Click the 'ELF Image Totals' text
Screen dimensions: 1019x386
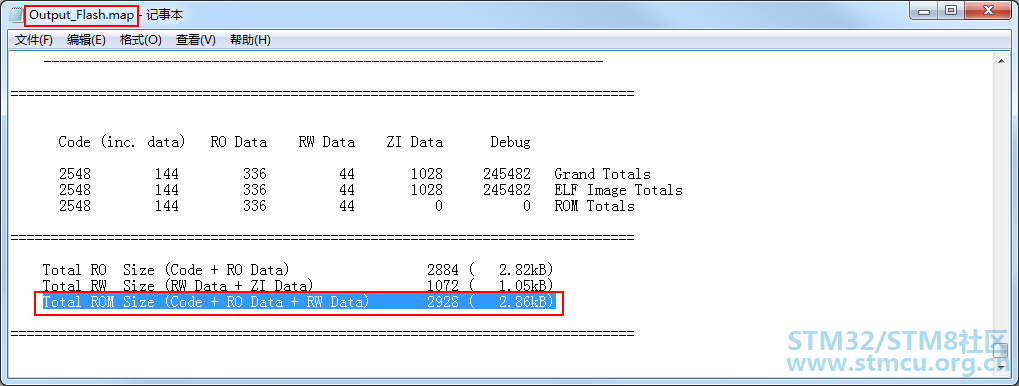coord(618,190)
